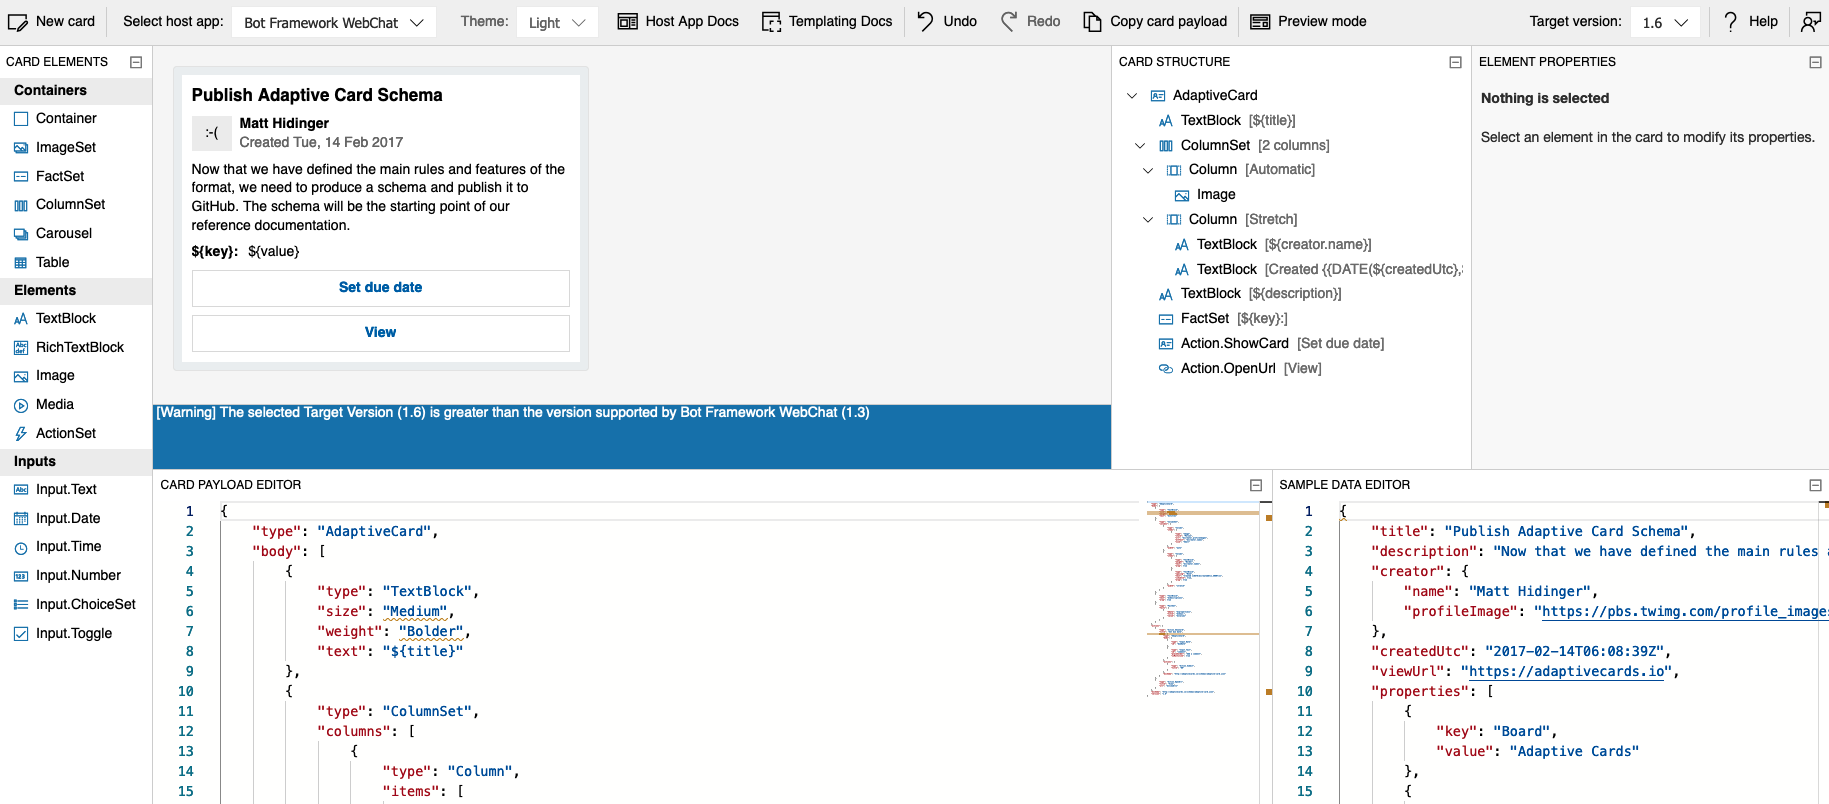The image size is (1829, 804).
Task: Click the View card button
Action: pyautogui.click(x=380, y=333)
